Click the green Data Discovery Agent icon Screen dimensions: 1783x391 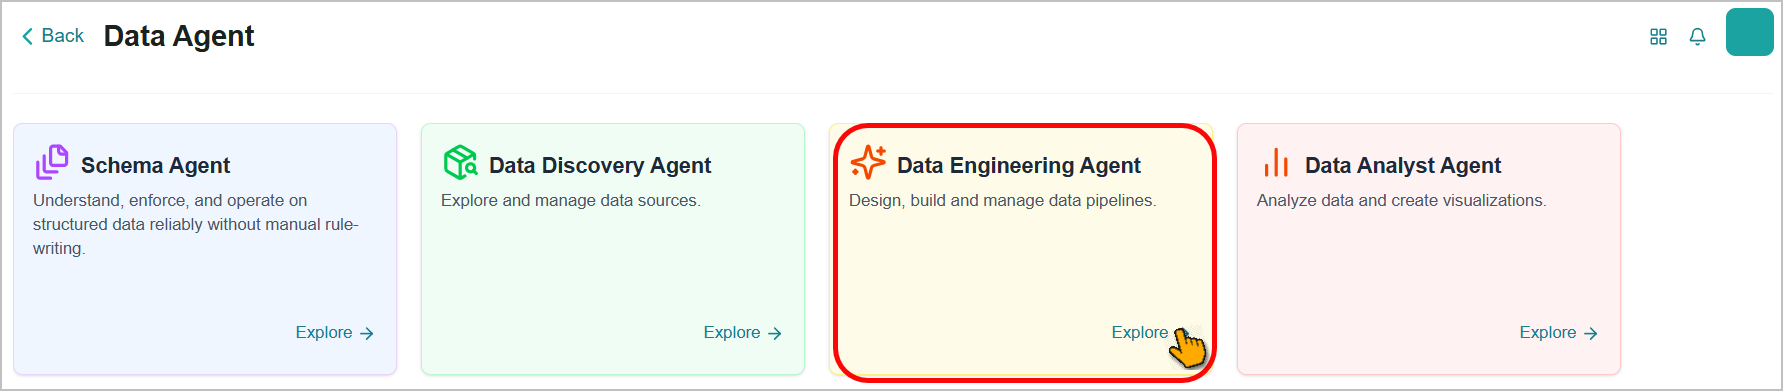tap(460, 162)
